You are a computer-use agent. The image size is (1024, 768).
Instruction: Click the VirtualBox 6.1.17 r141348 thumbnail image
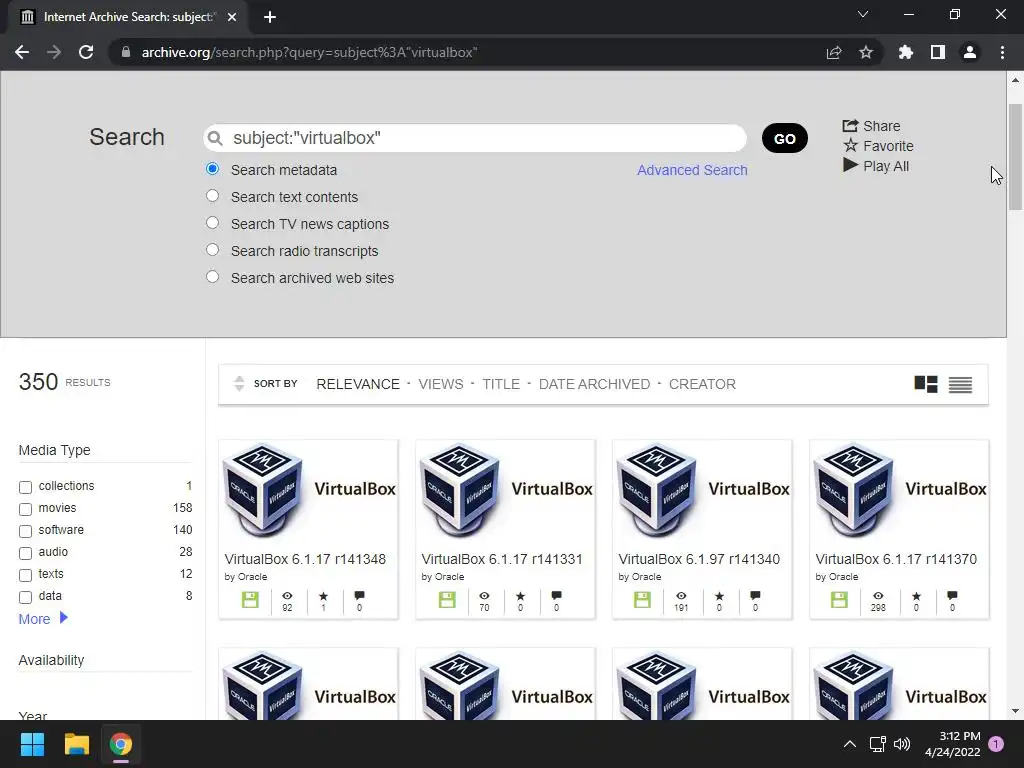308,492
